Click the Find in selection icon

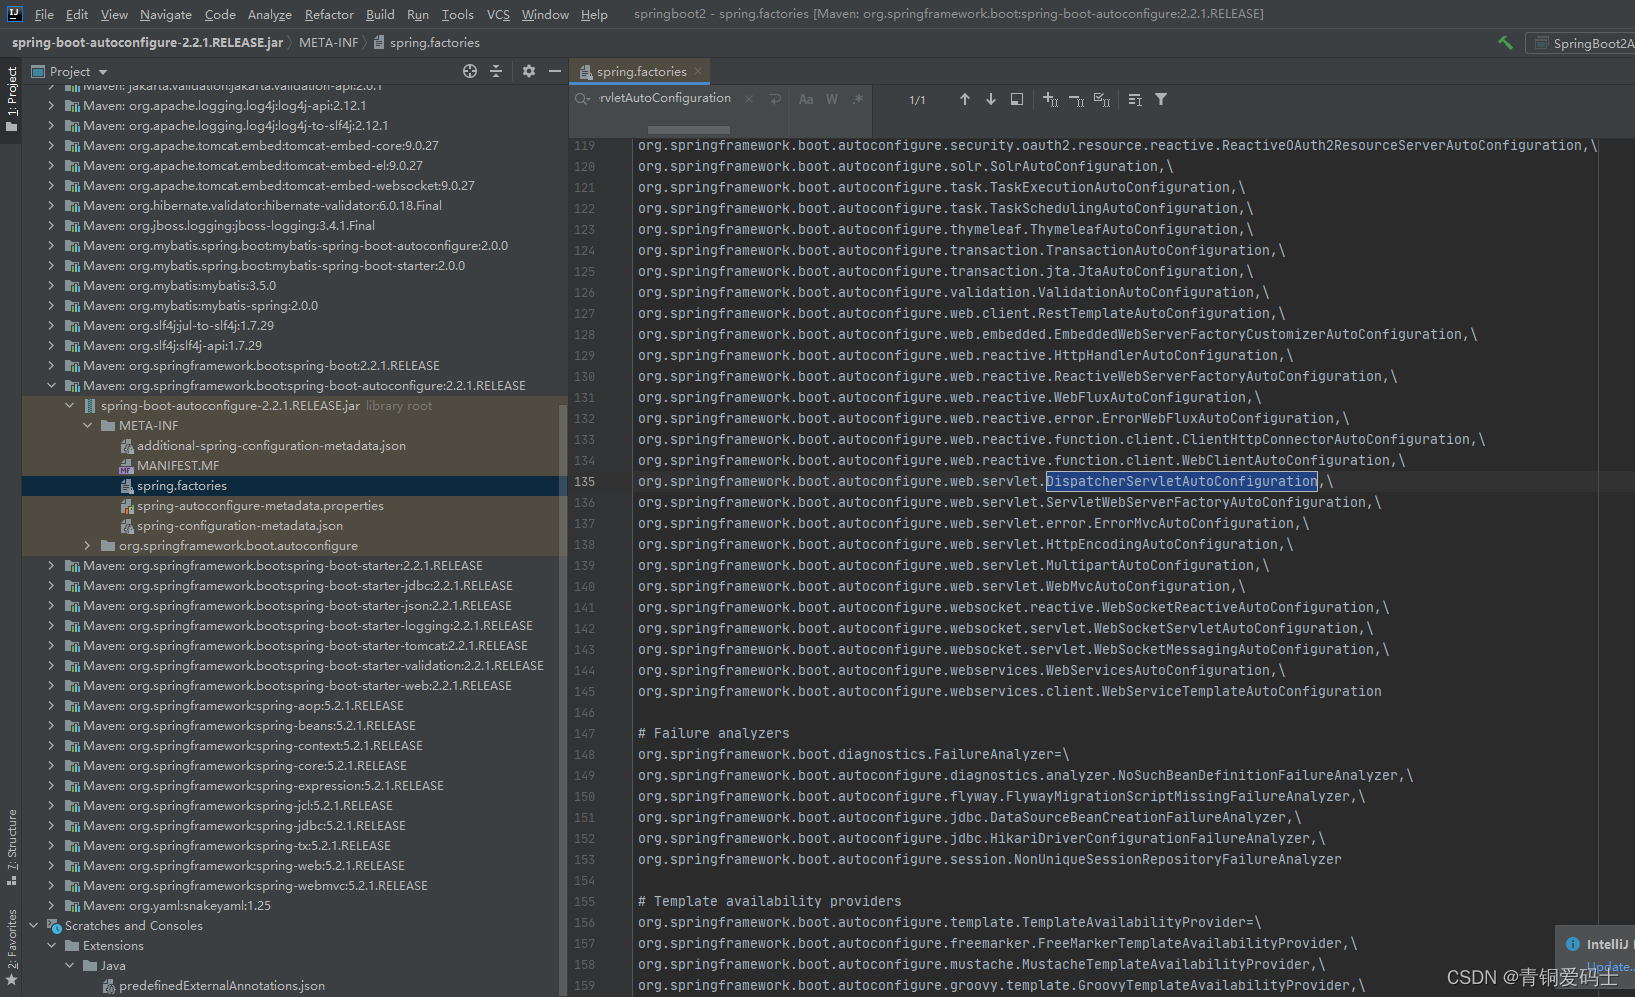(1017, 99)
